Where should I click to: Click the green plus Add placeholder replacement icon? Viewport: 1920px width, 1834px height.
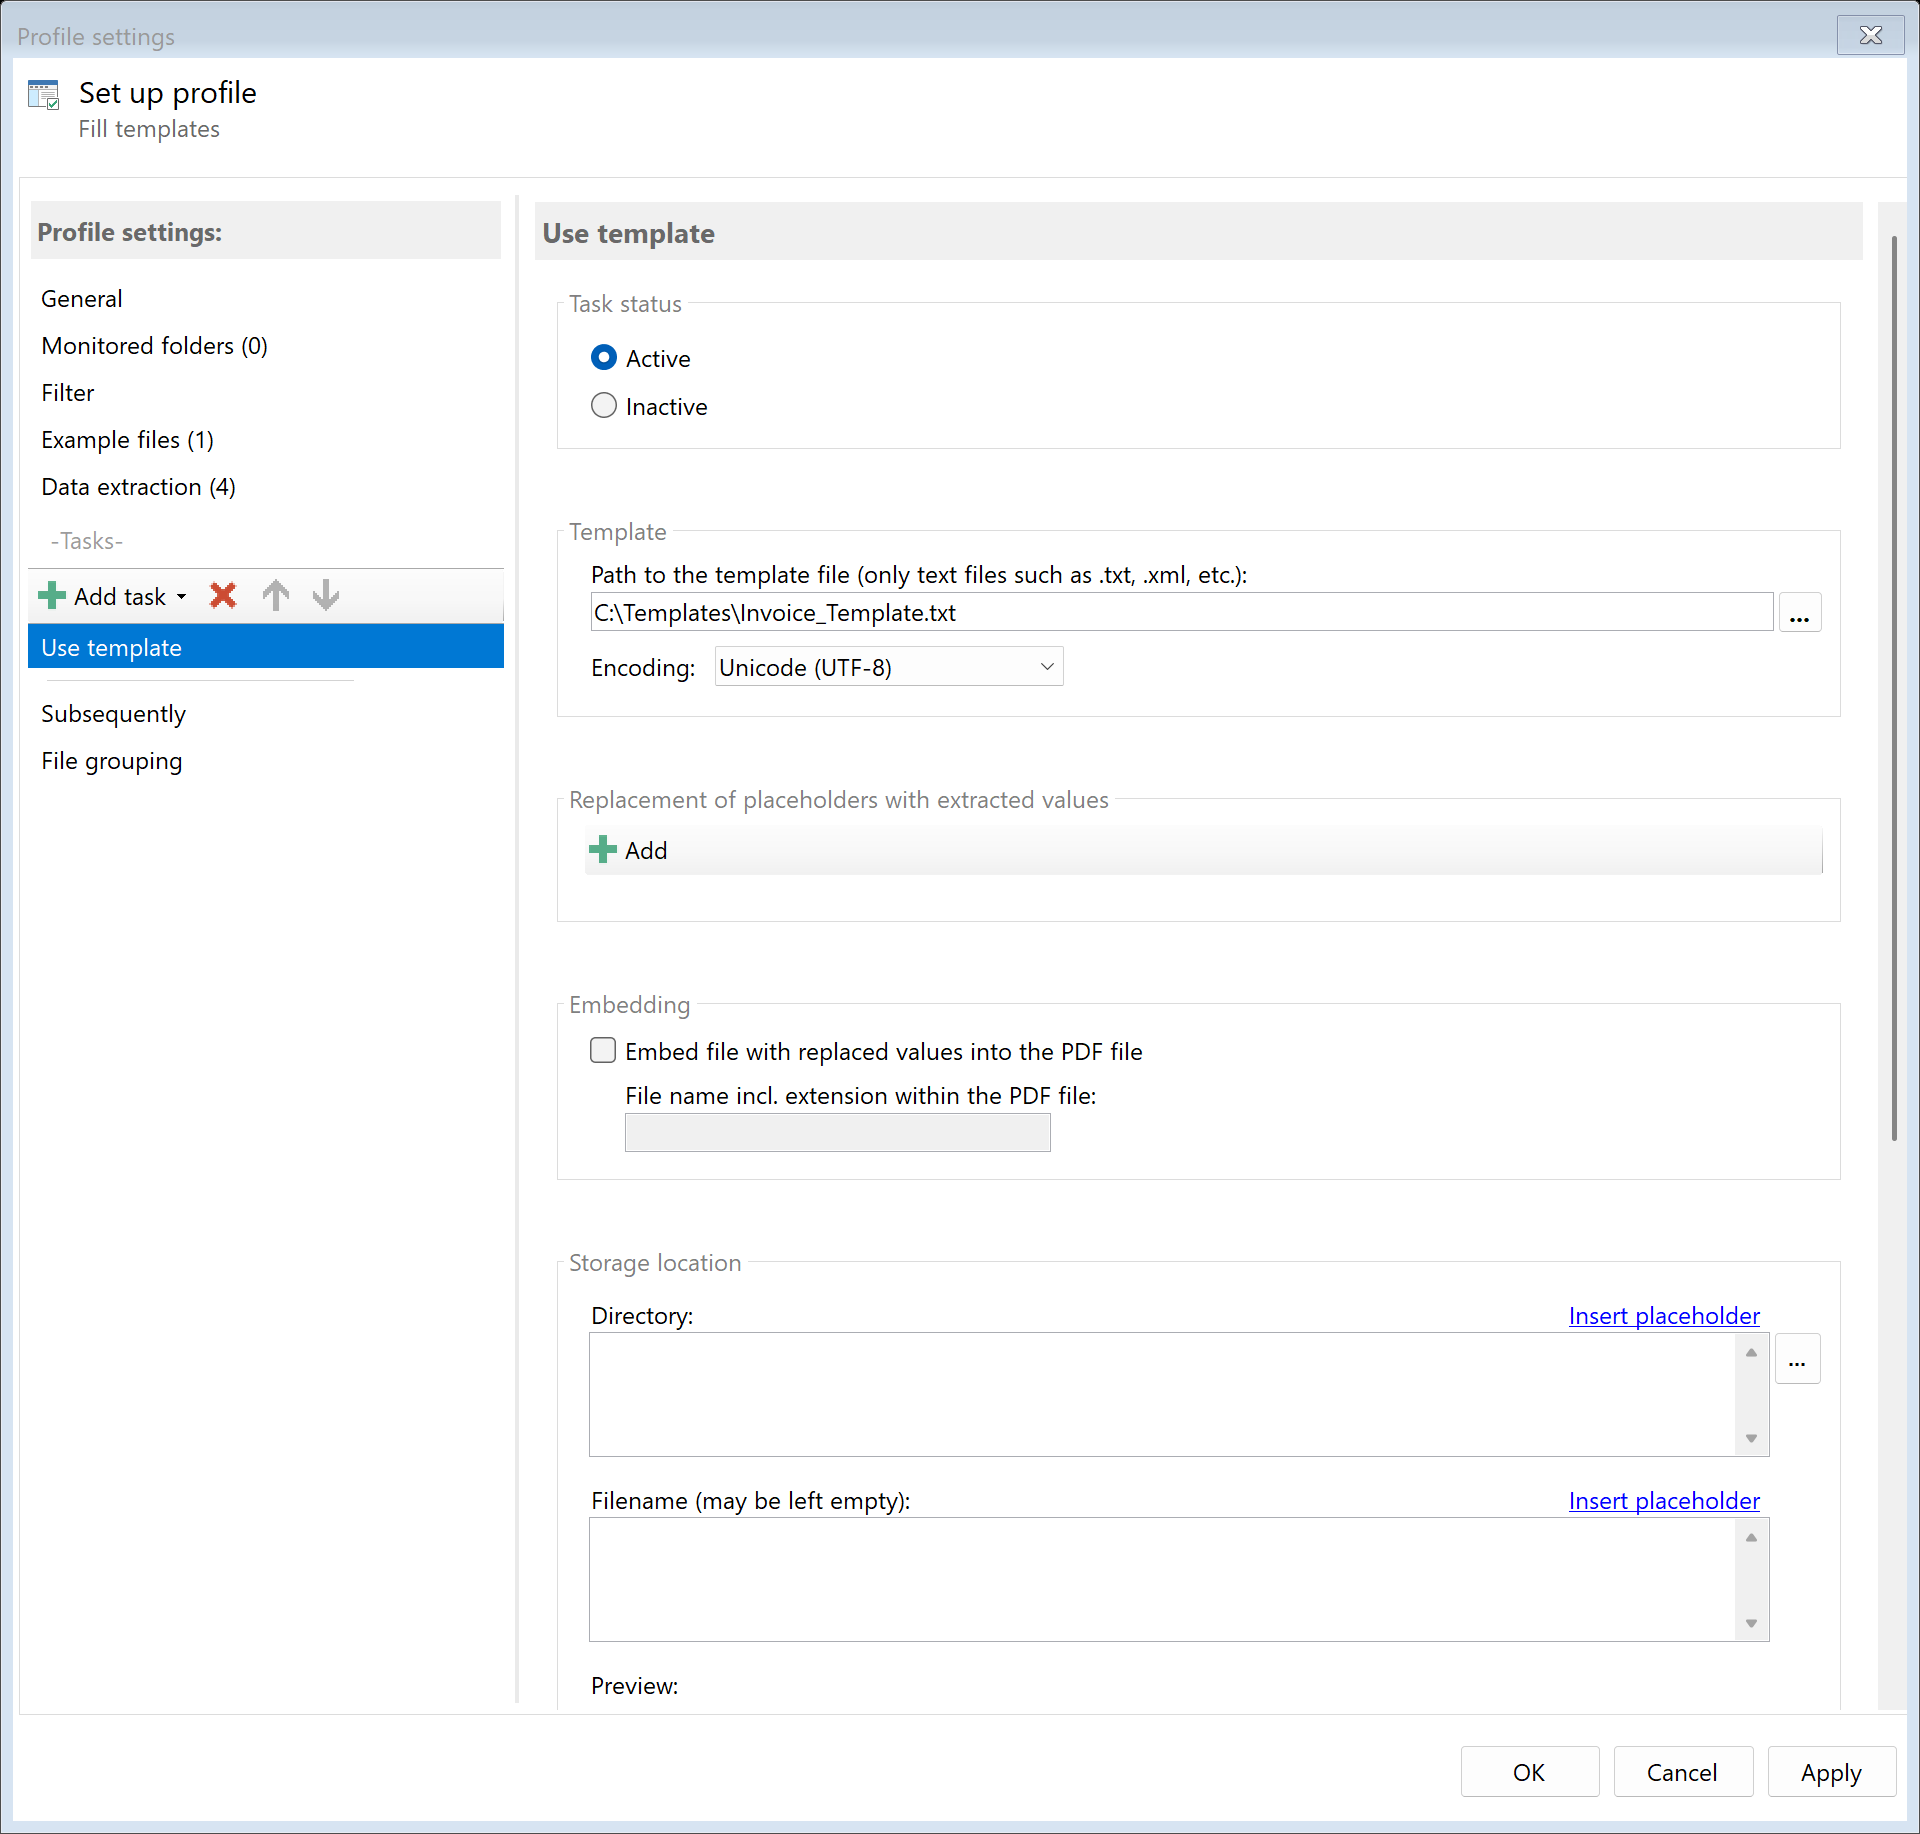[603, 850]
